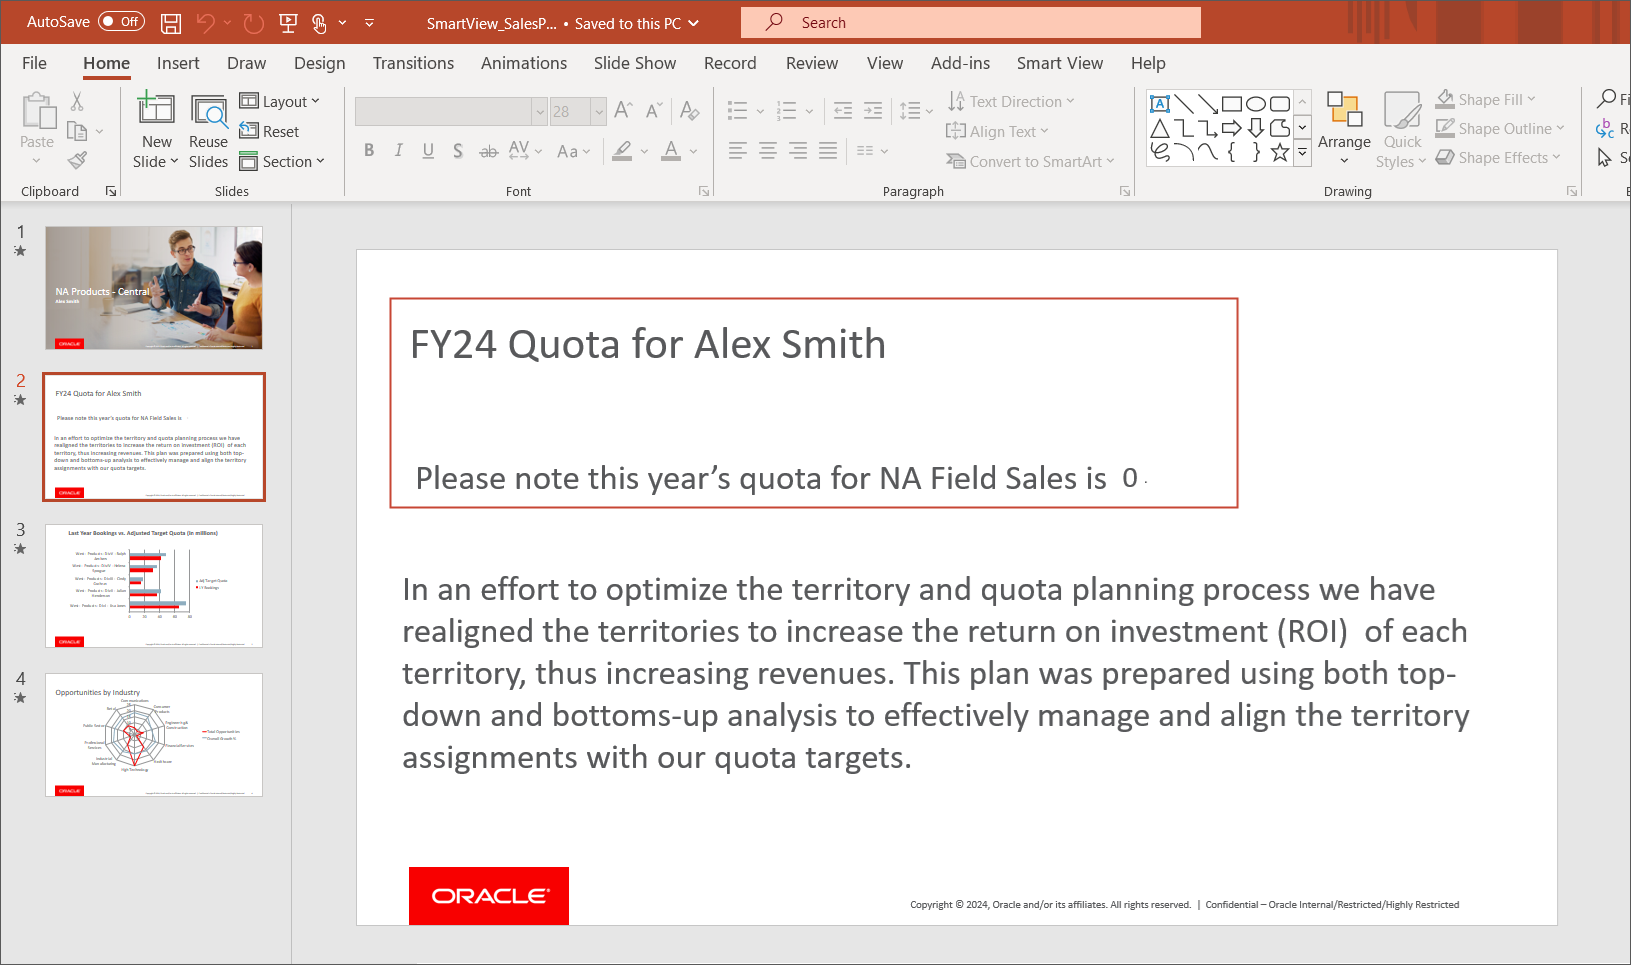
Task: Decrease list indent level
Action: click(x=843, y=110)
